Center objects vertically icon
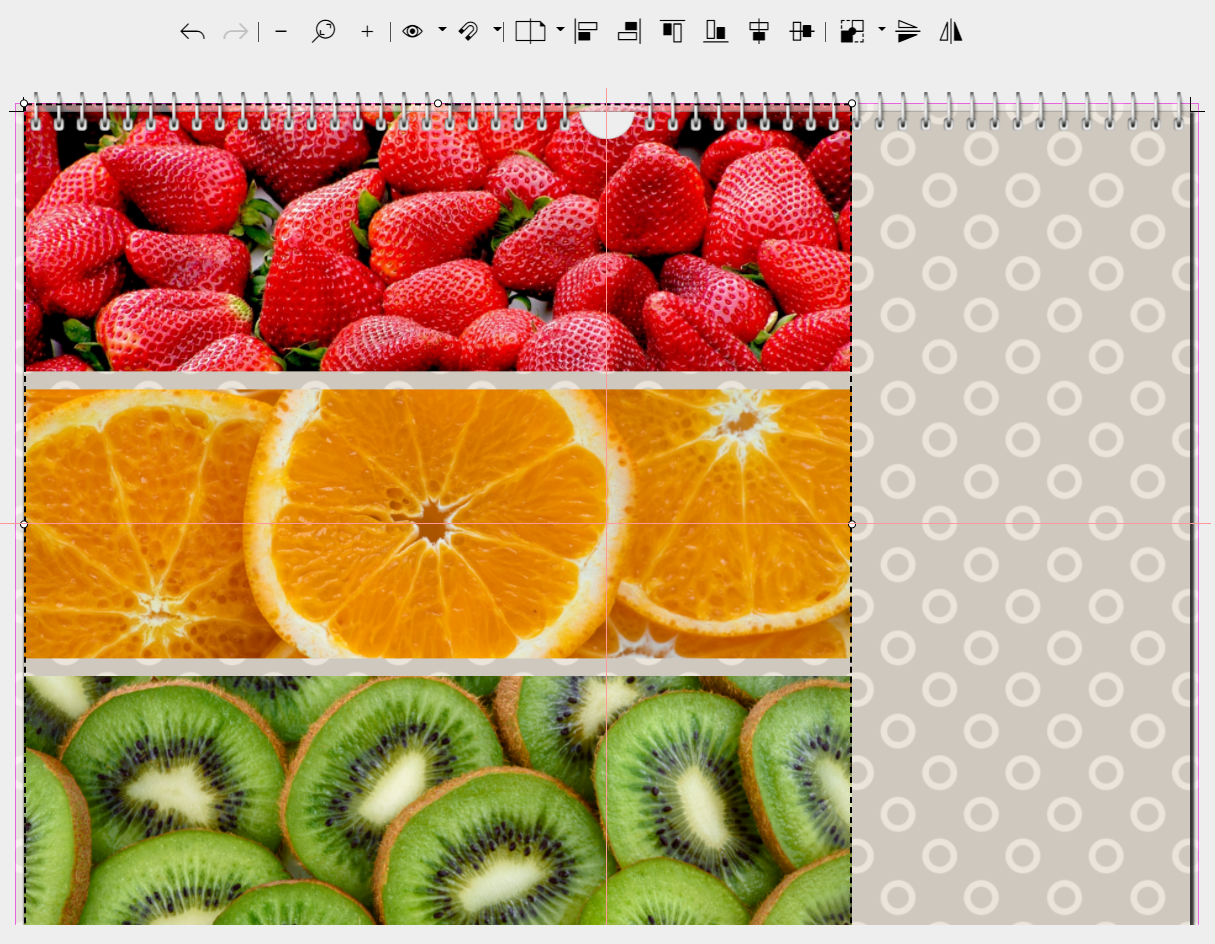The image size is (1215, 944). 802,32
